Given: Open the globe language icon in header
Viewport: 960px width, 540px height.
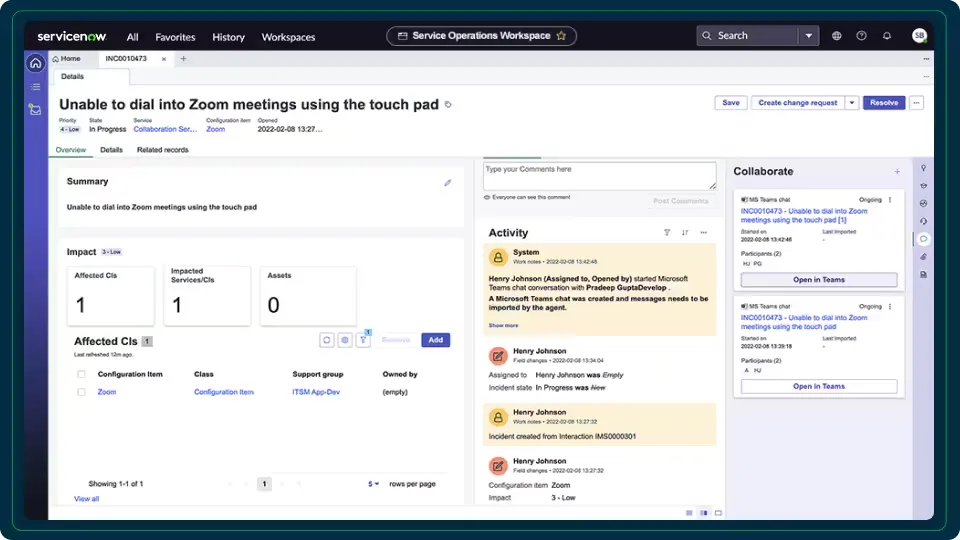Looking at the screenshot, I should pyautogui.click(x=836, y=36).
